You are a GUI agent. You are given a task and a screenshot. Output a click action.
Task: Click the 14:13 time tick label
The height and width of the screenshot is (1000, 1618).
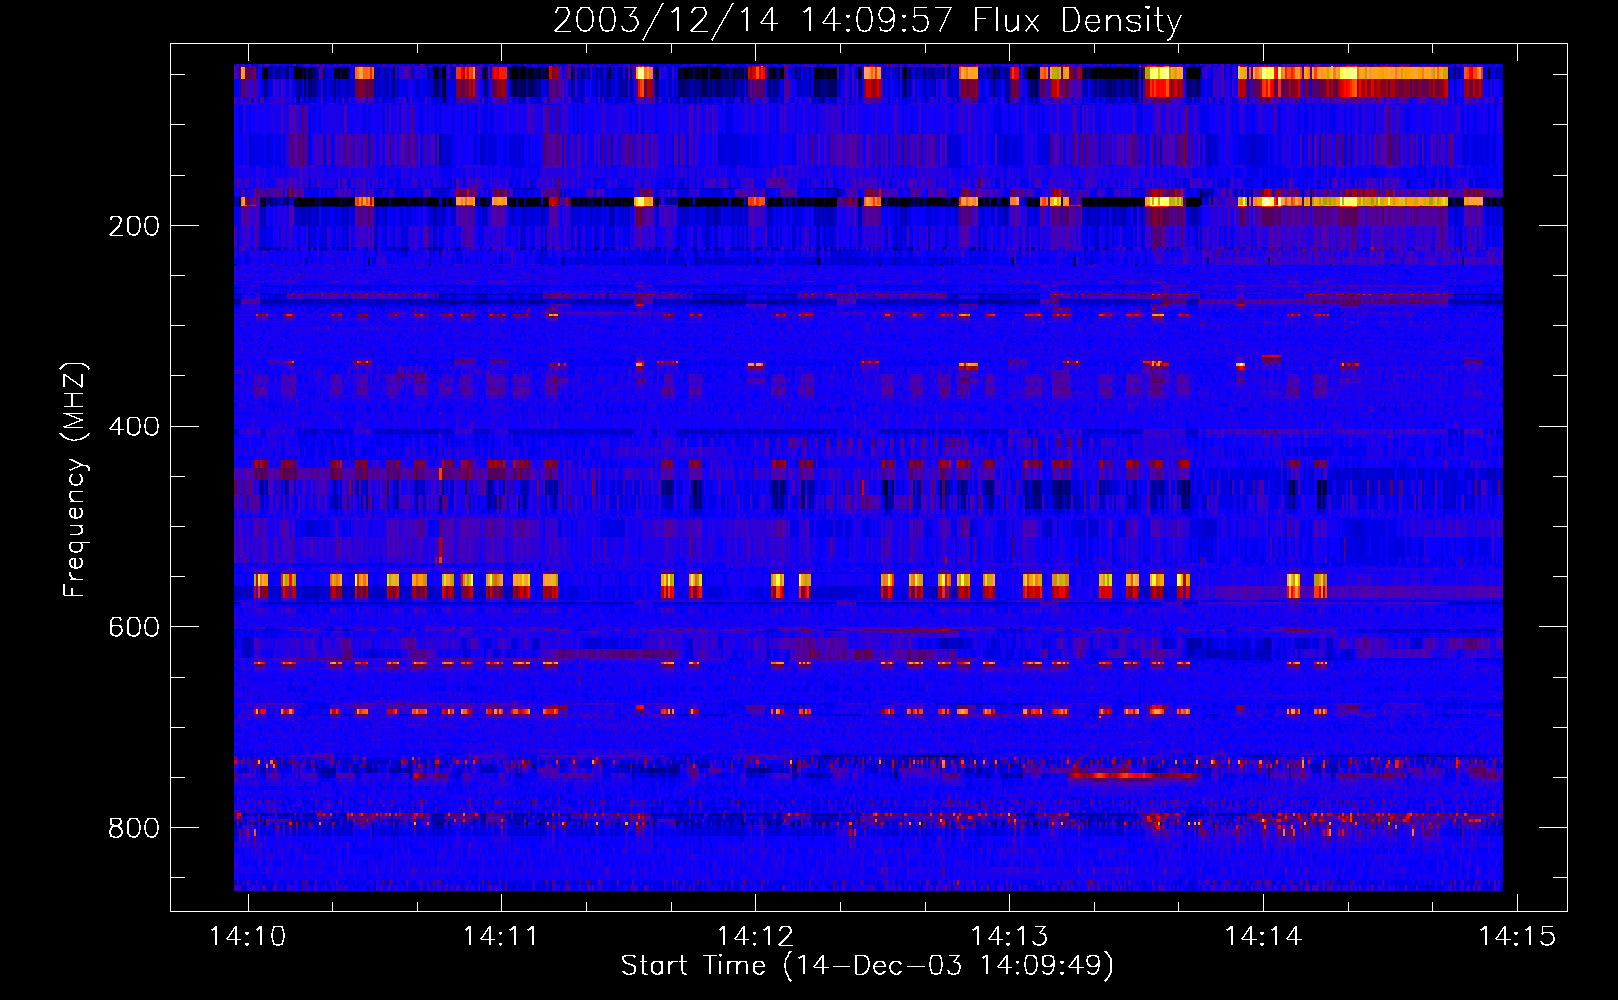1009,936
